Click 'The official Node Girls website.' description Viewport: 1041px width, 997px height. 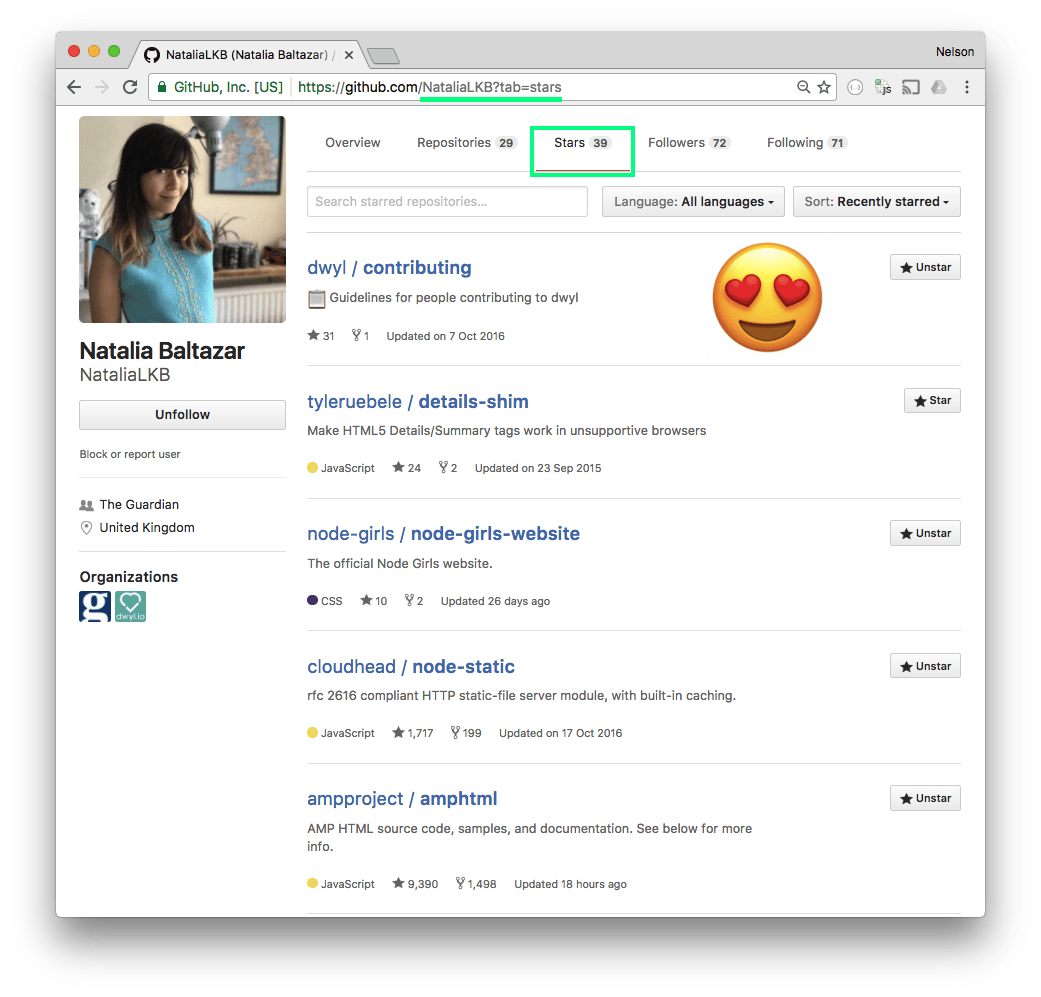click(x=400, y=564)
